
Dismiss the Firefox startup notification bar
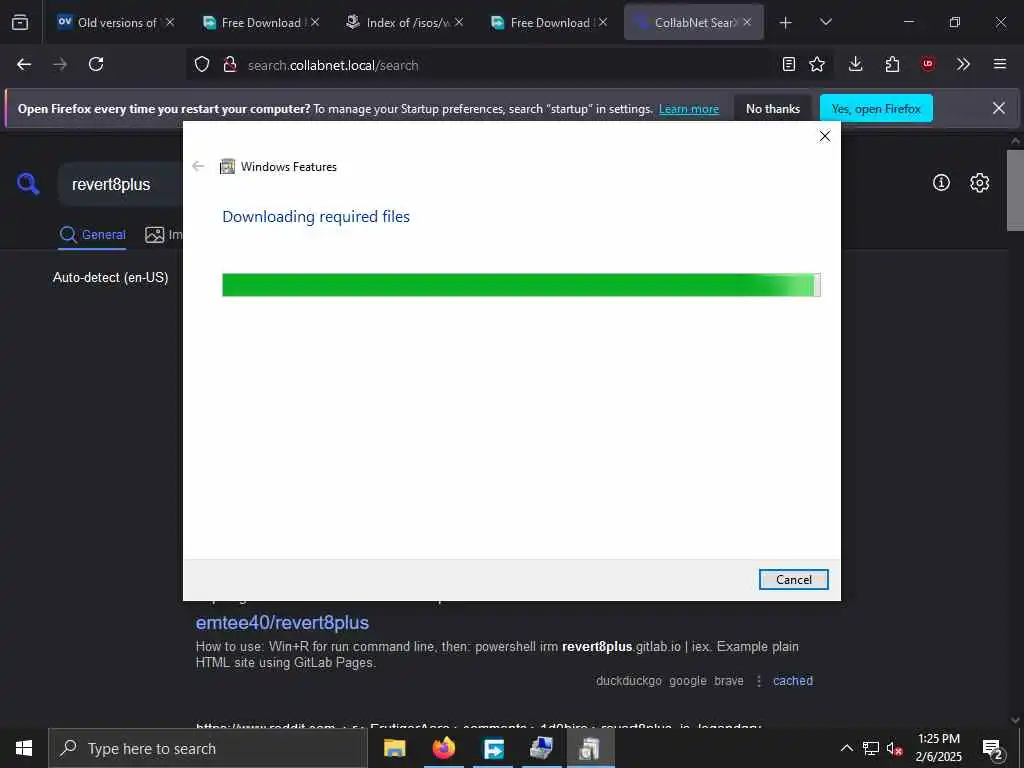point(999,108)
